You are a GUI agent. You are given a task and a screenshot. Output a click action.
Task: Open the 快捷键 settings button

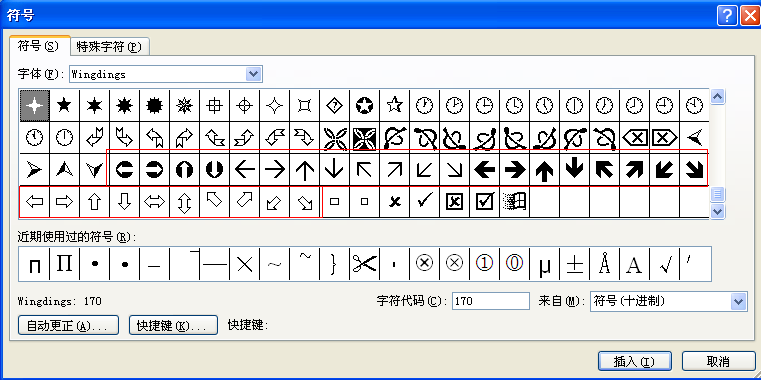(173, 325)
